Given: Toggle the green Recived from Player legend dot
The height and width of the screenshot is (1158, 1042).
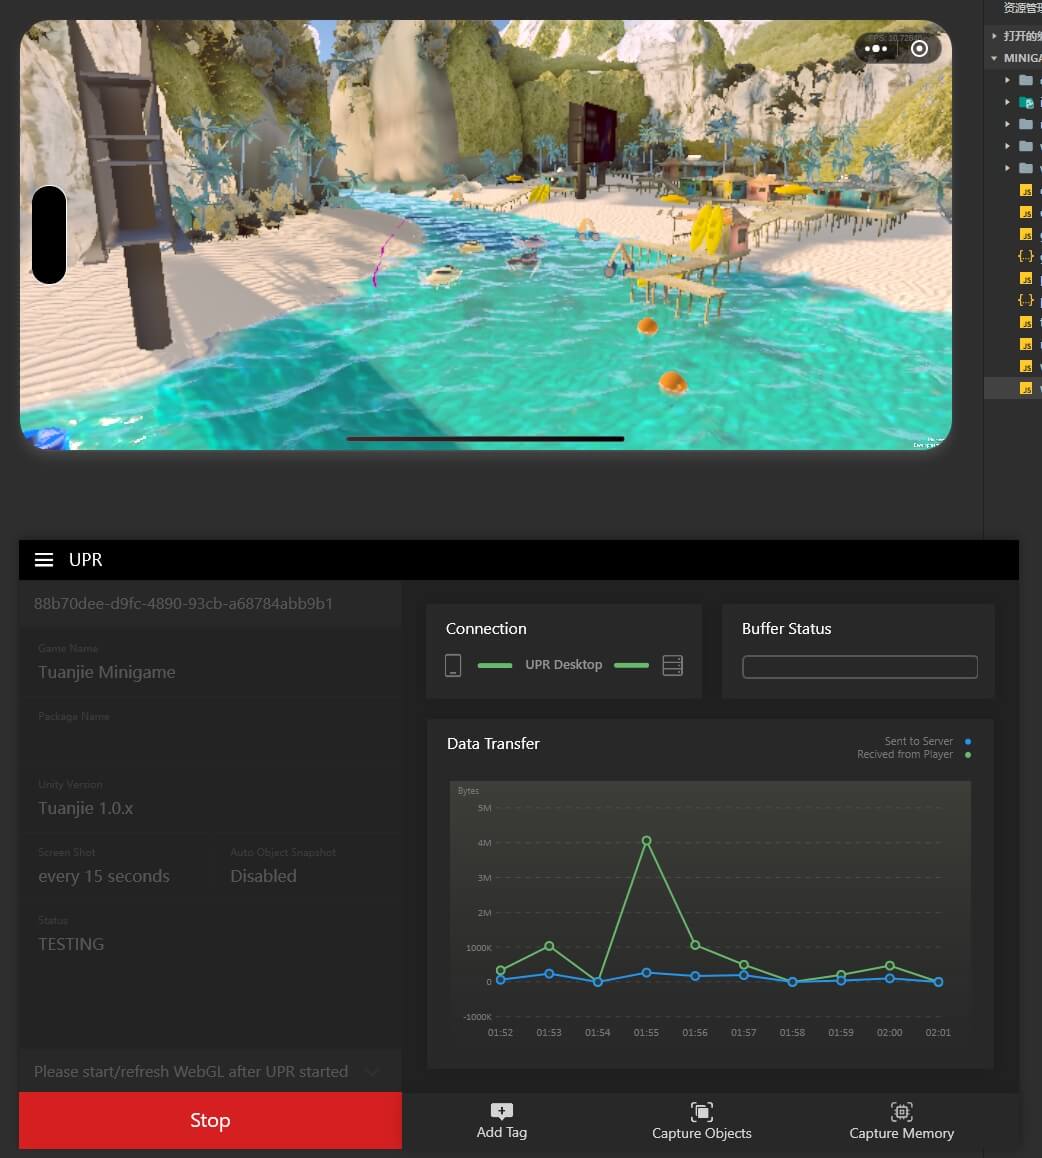Looking at the screenshot, I should click(967, 754).
